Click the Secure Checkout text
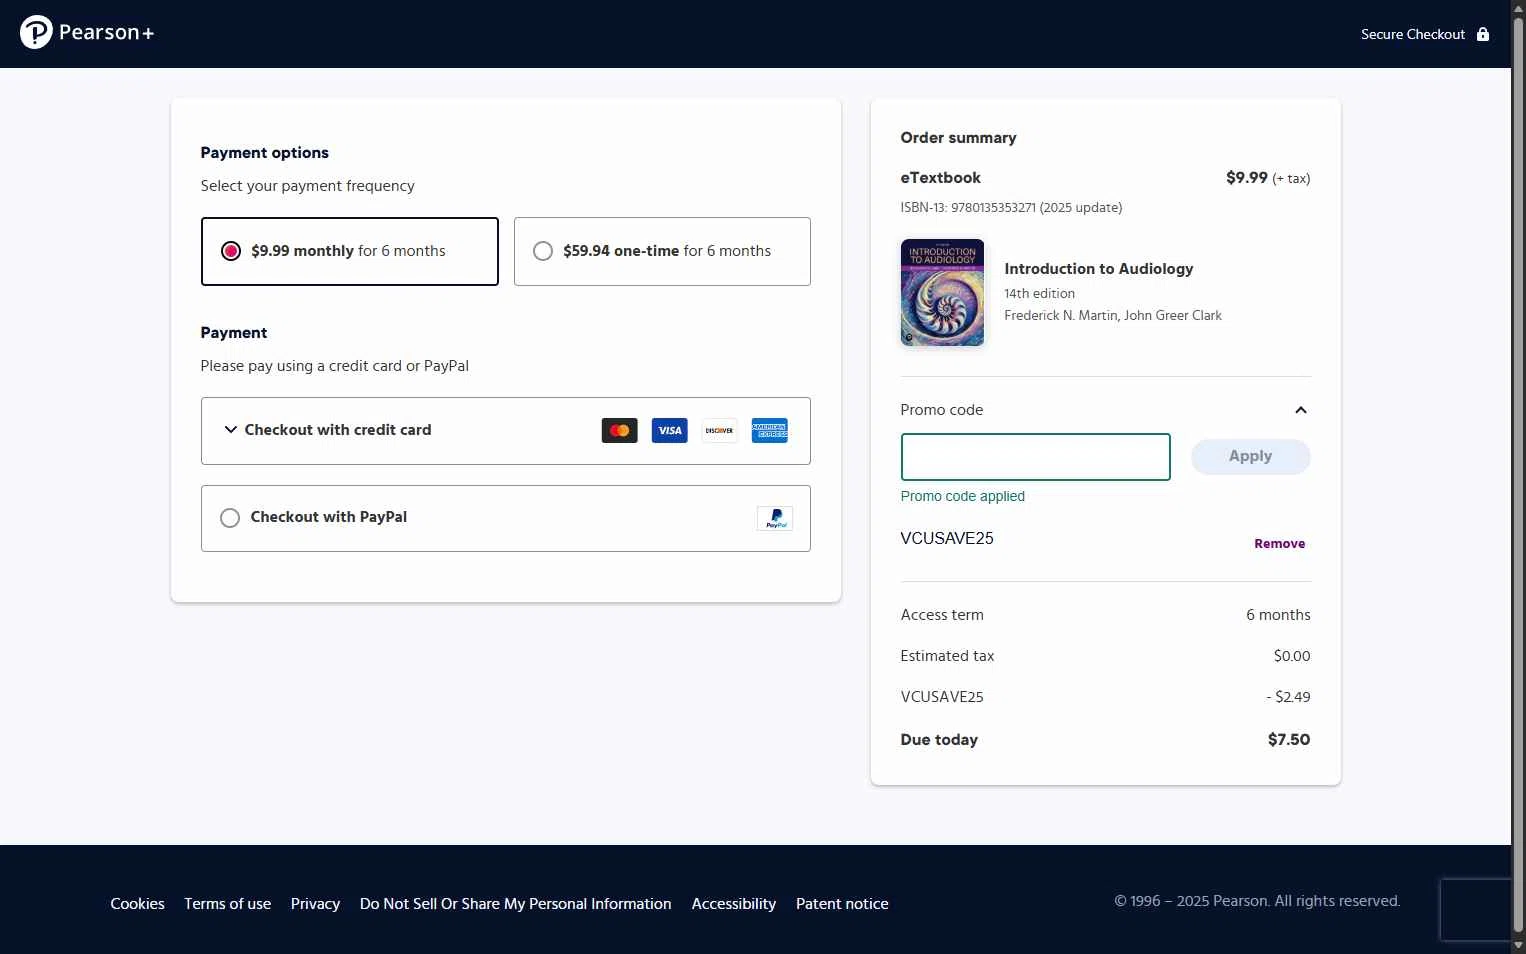The width and height of the screenshot is (1526, 954). (1413, 34)
